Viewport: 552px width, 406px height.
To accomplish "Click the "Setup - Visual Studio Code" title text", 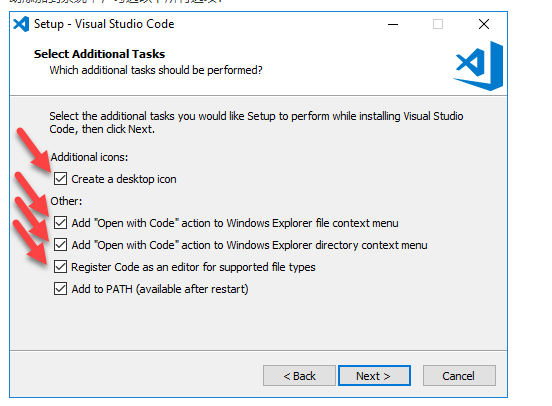I will [104, 24].
